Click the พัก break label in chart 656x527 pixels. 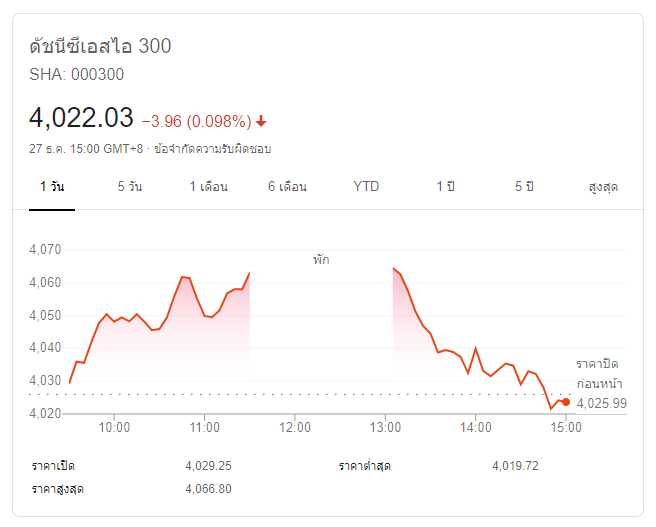tap(320, 259)
